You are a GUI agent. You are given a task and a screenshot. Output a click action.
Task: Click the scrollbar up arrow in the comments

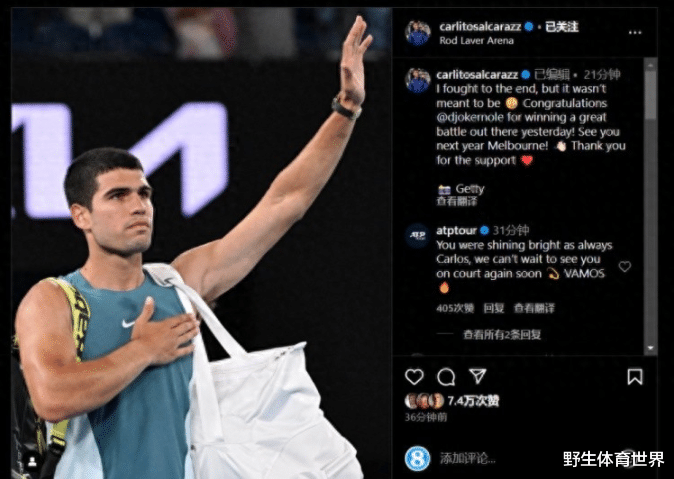click(x=650, y=64)
